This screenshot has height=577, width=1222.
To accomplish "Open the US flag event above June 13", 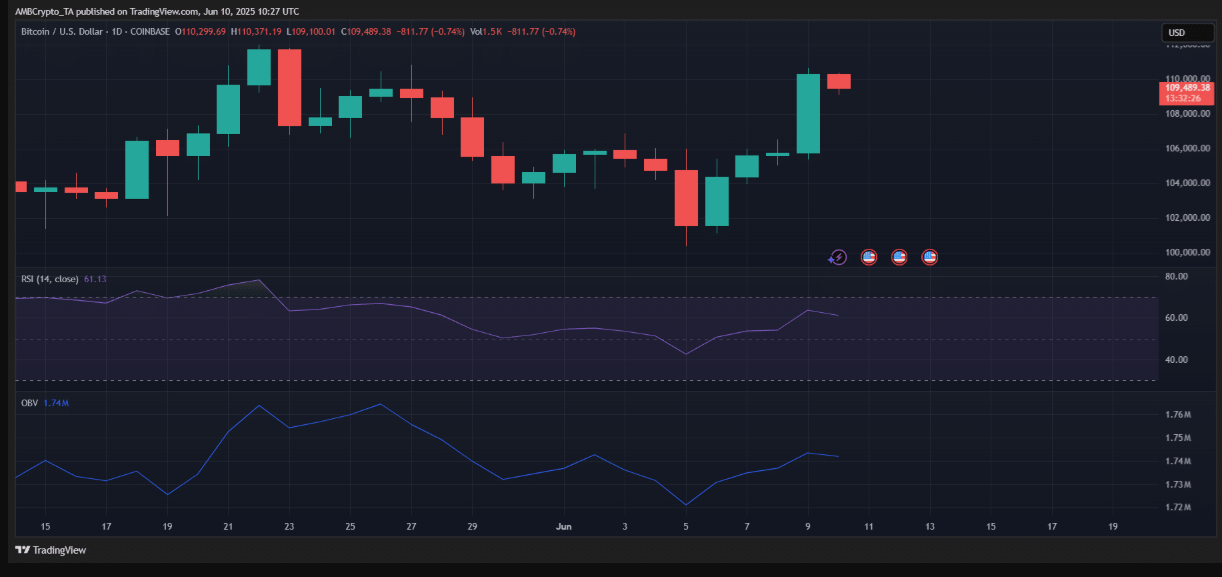I will 929,257.
